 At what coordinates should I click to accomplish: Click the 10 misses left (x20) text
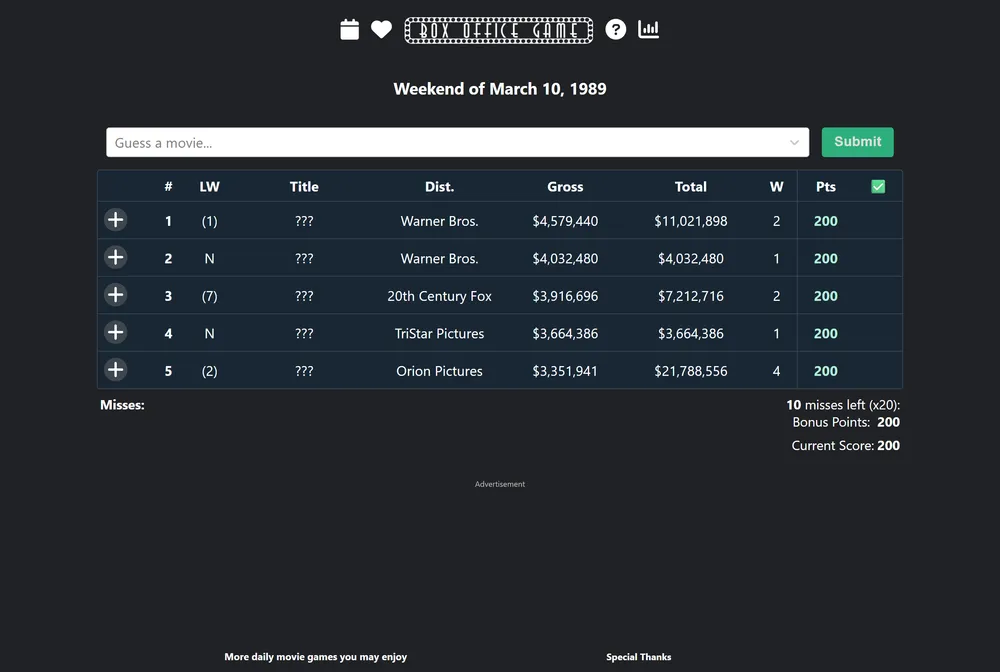843,405
